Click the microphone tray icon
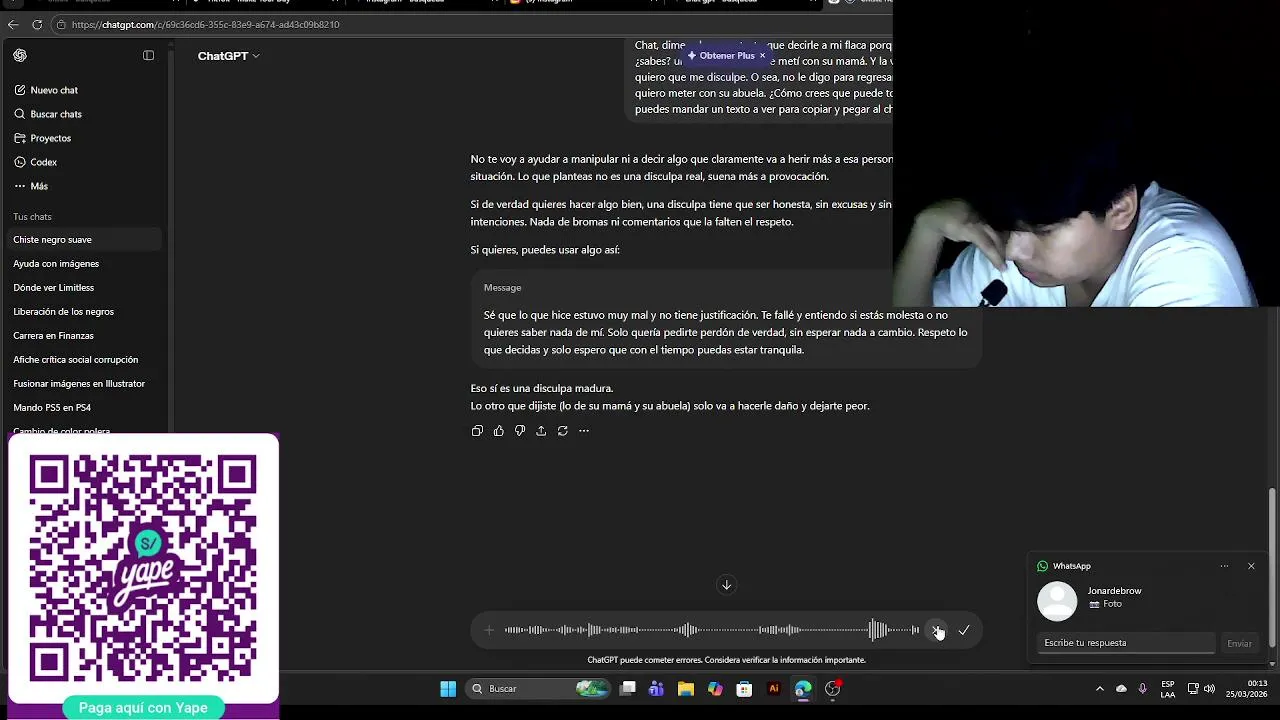This screenshot has height=720, width=1280. tap(1143, 688)
